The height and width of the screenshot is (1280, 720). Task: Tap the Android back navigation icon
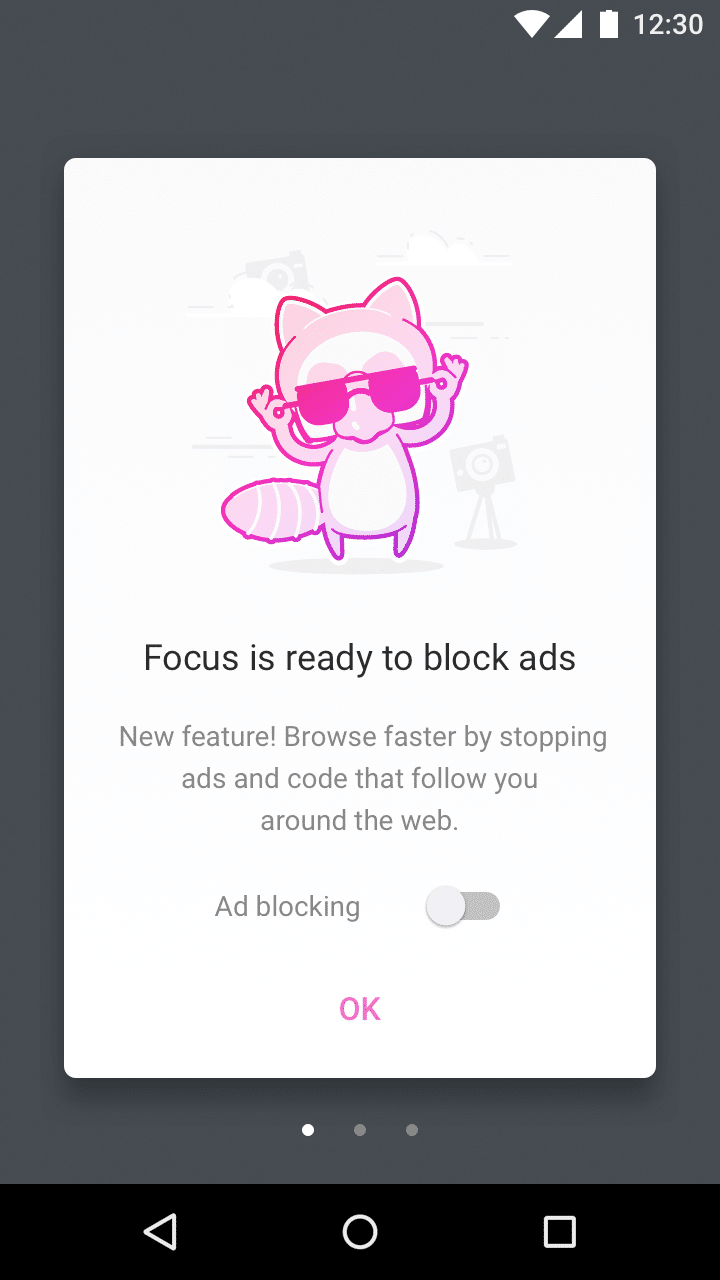pos(160,1232)
